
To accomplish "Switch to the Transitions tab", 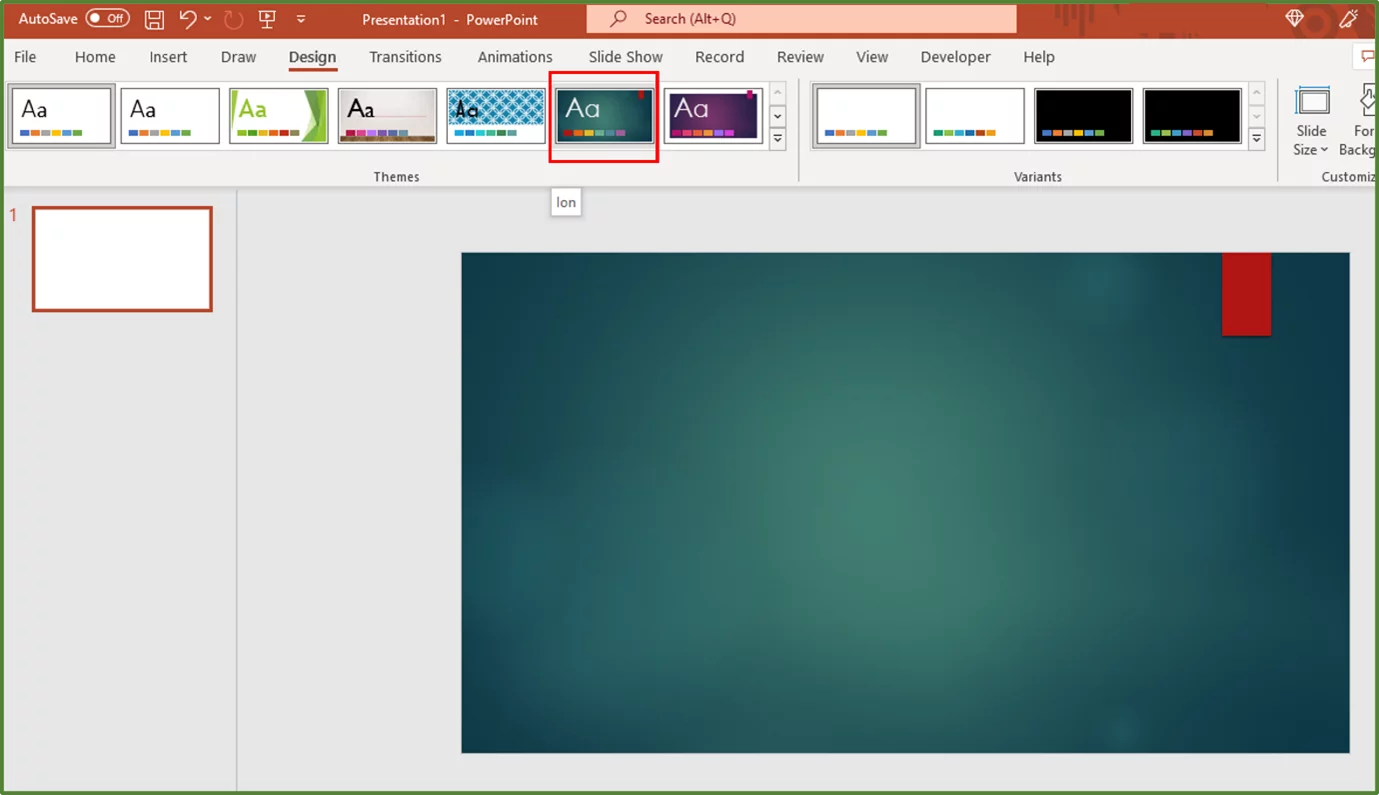I will click(404, 57).
